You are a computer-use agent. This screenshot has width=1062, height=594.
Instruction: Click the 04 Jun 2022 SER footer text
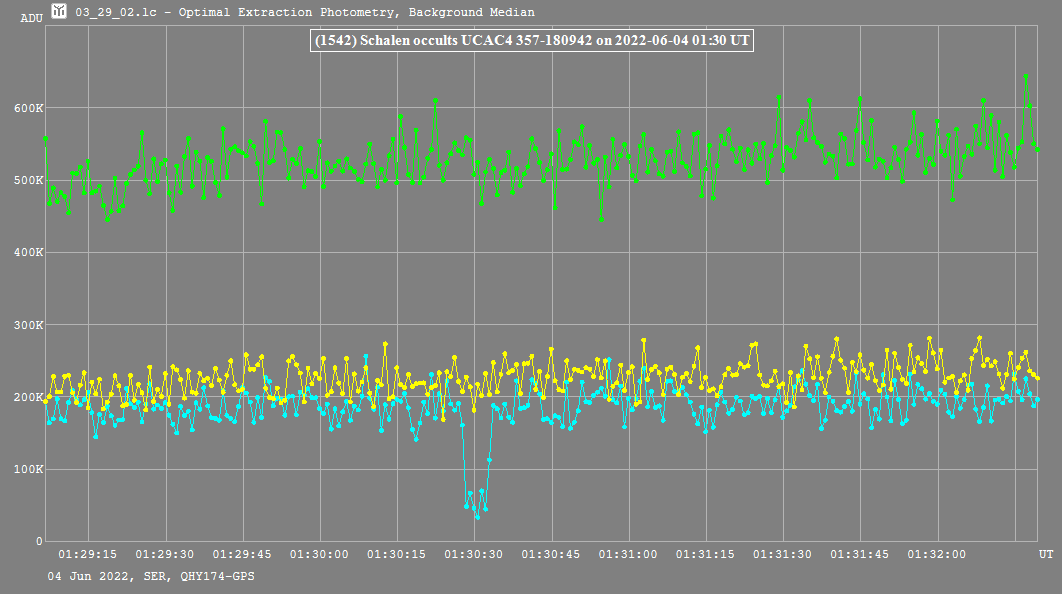coord(143,577)
